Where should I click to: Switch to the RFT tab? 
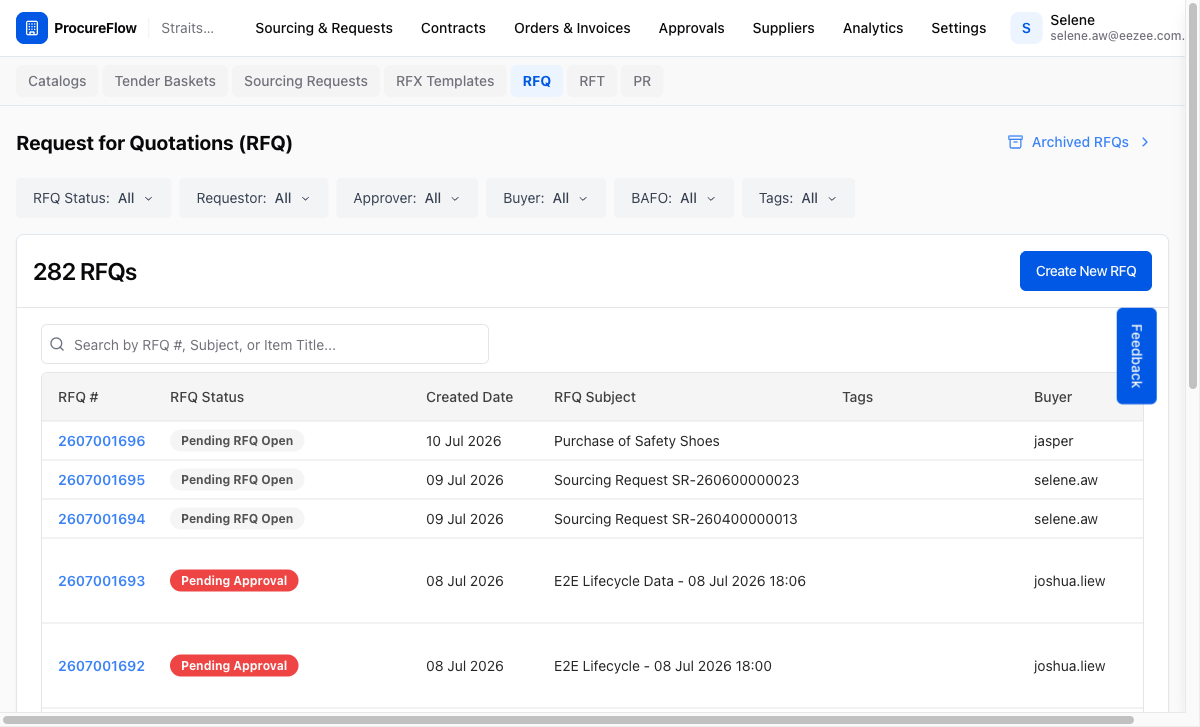pyautogui.click(x=592, y=81)
